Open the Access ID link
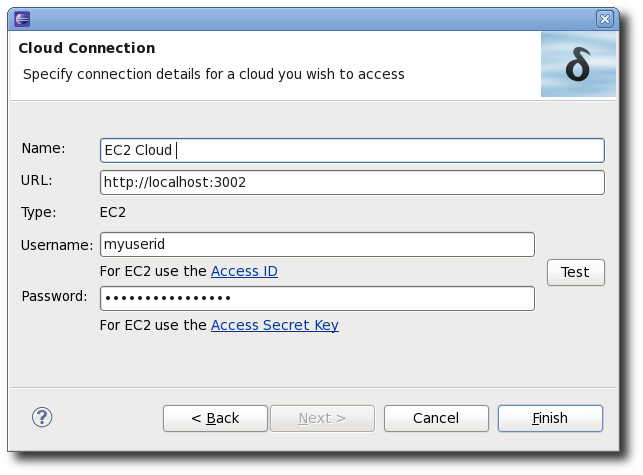Screen dimensions: 643x475 pyautogui.click(x=244, y=271)
